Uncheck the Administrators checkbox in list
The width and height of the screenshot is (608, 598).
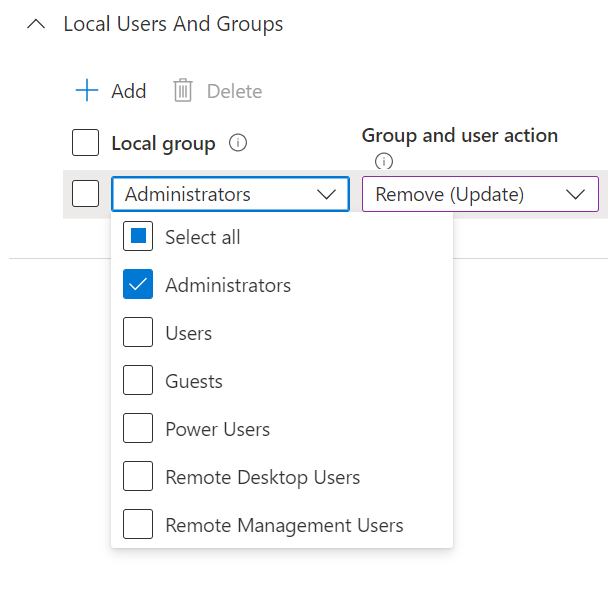pos(138,285)
